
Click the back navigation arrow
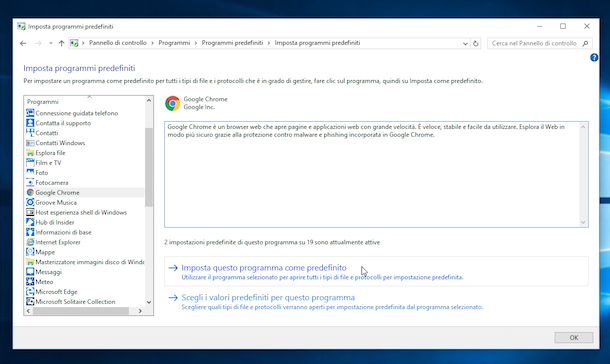pyautogui.click(x=23, y=43)
